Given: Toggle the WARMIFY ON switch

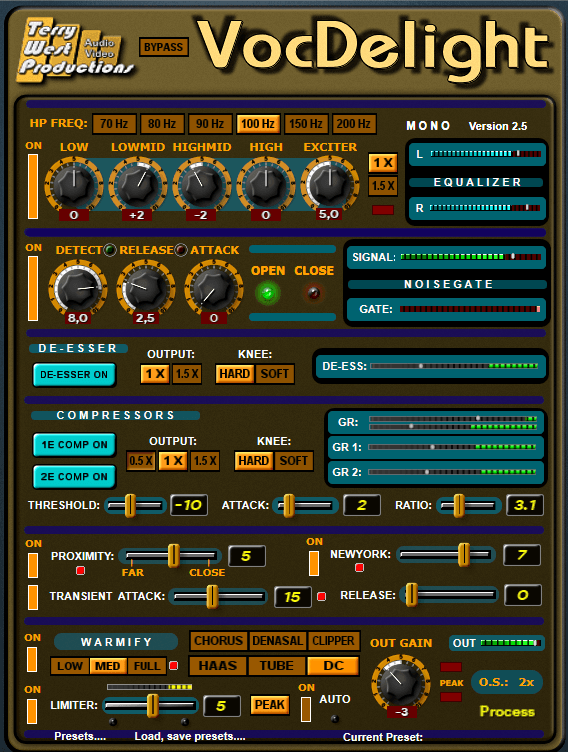Looking at the screenshot, I should (x=32, y=659).
